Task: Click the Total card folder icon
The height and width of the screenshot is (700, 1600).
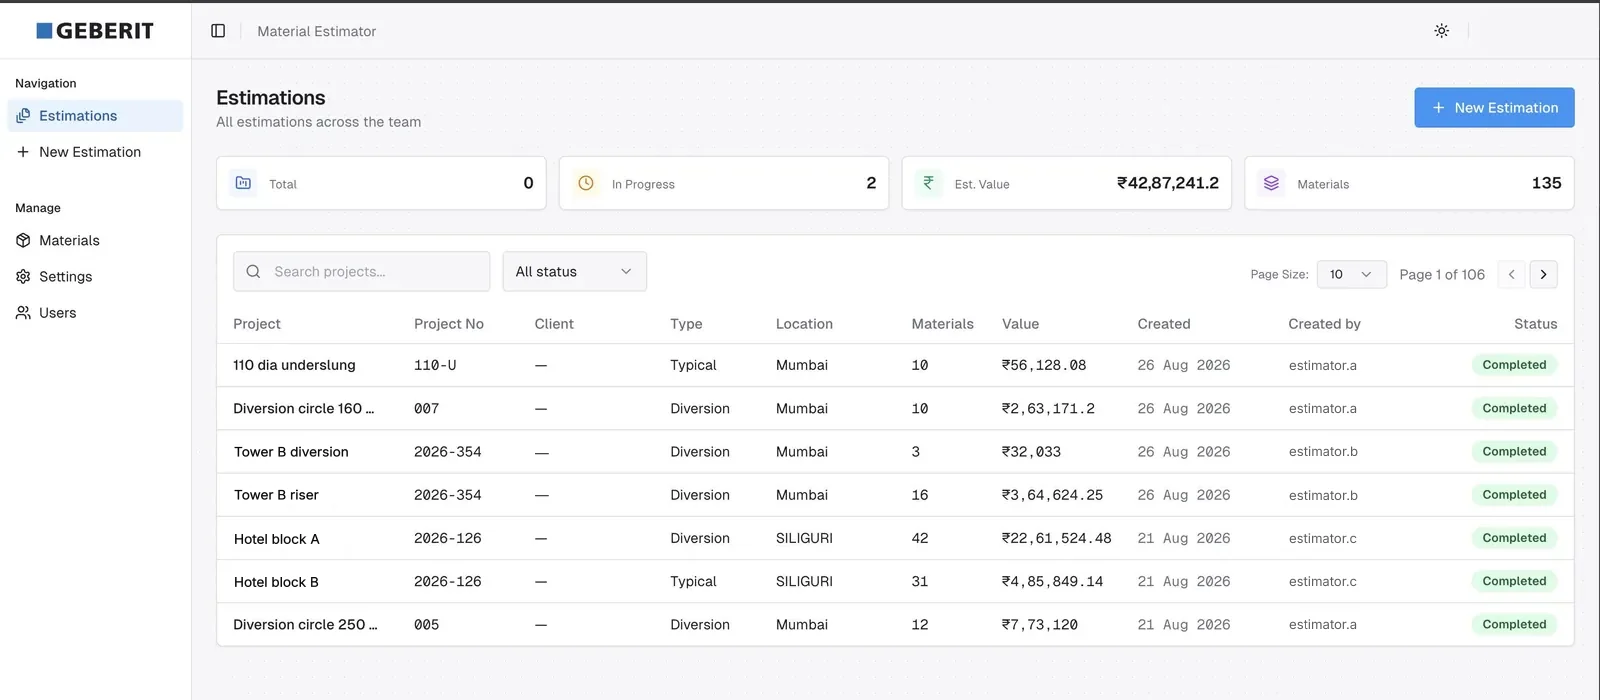Action: pos(243,183)
